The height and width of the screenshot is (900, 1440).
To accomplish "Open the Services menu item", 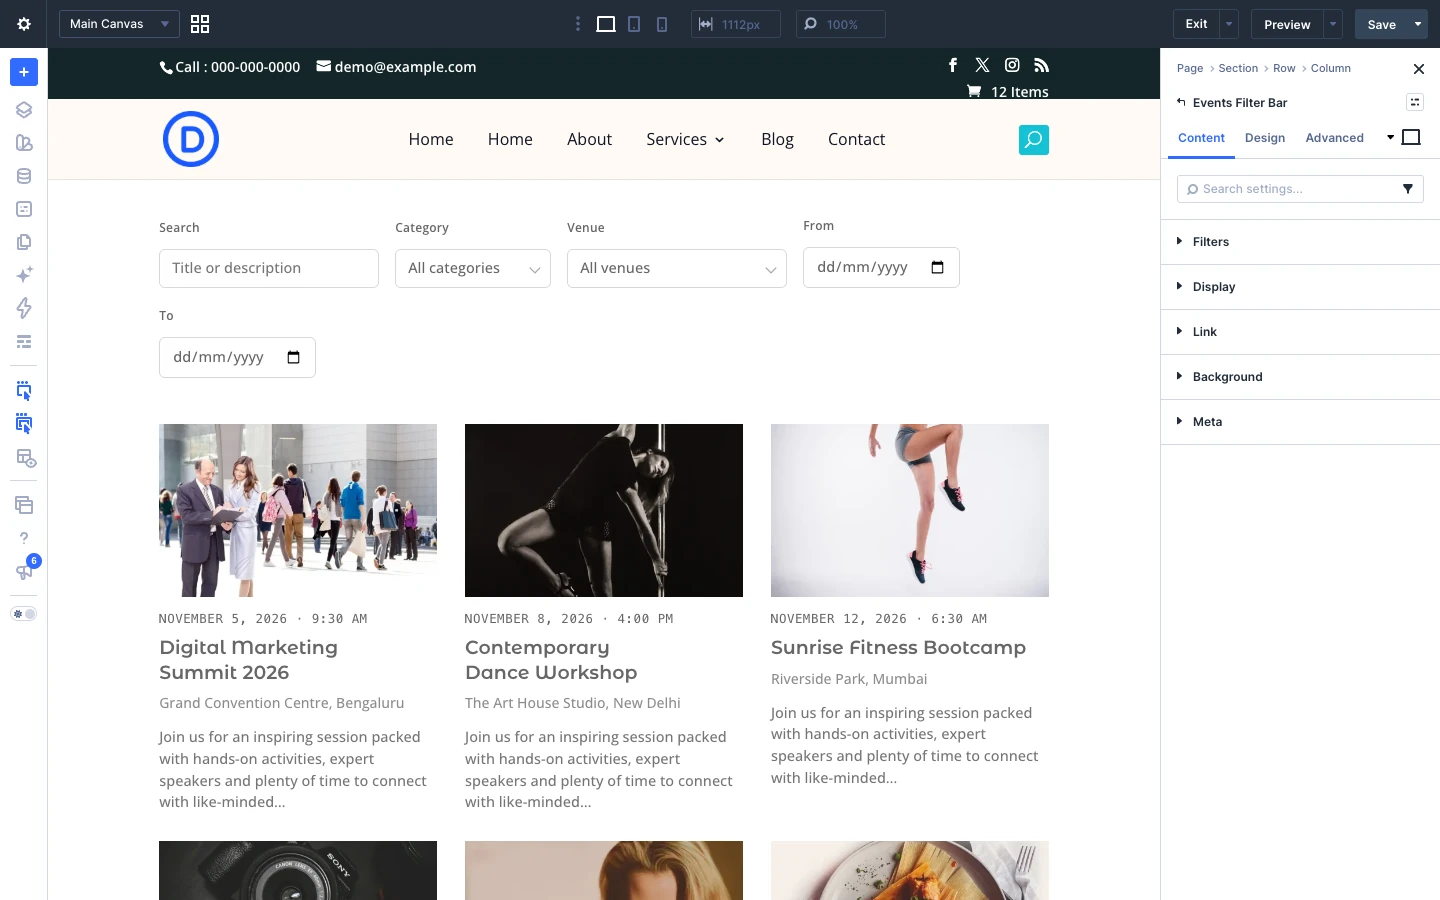I will (x=685, y=140).
